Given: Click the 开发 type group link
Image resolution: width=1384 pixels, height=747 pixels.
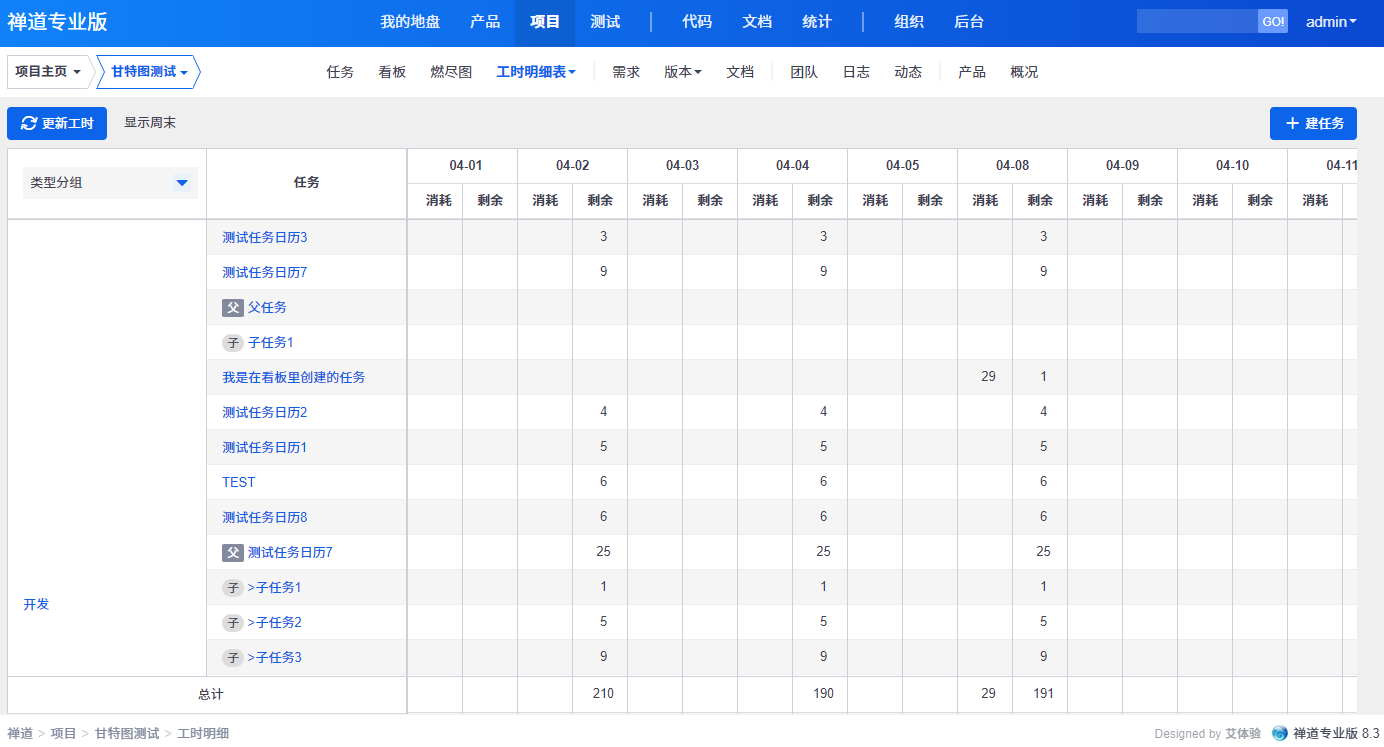Looking at the screenshot, I should coord(36,604).
